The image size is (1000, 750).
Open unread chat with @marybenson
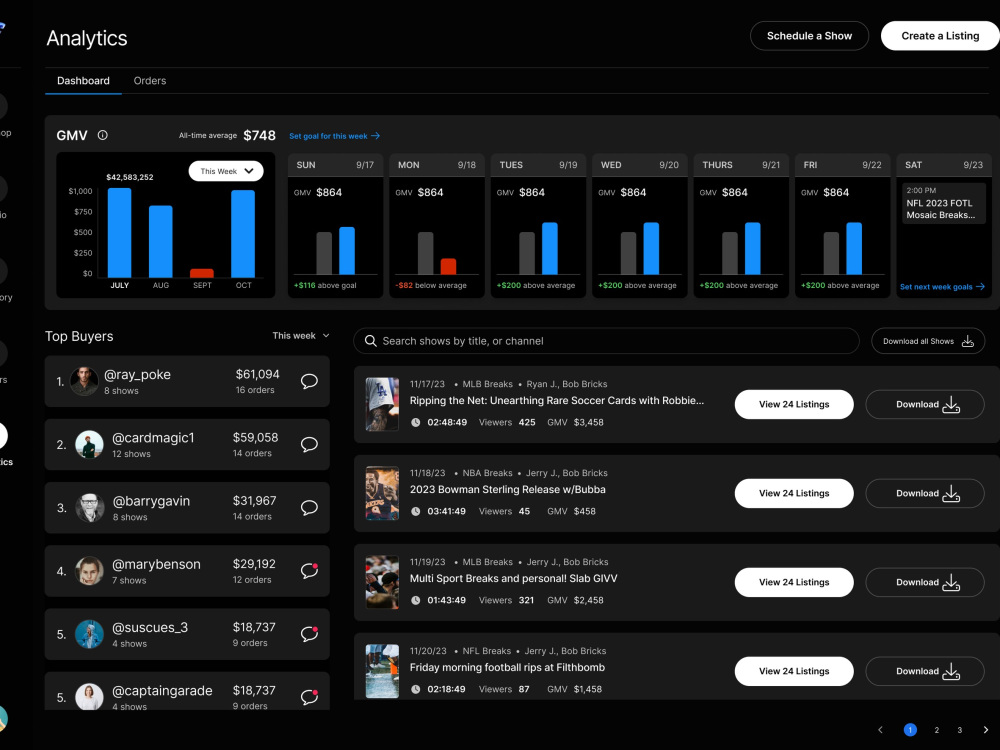point(309,571)
